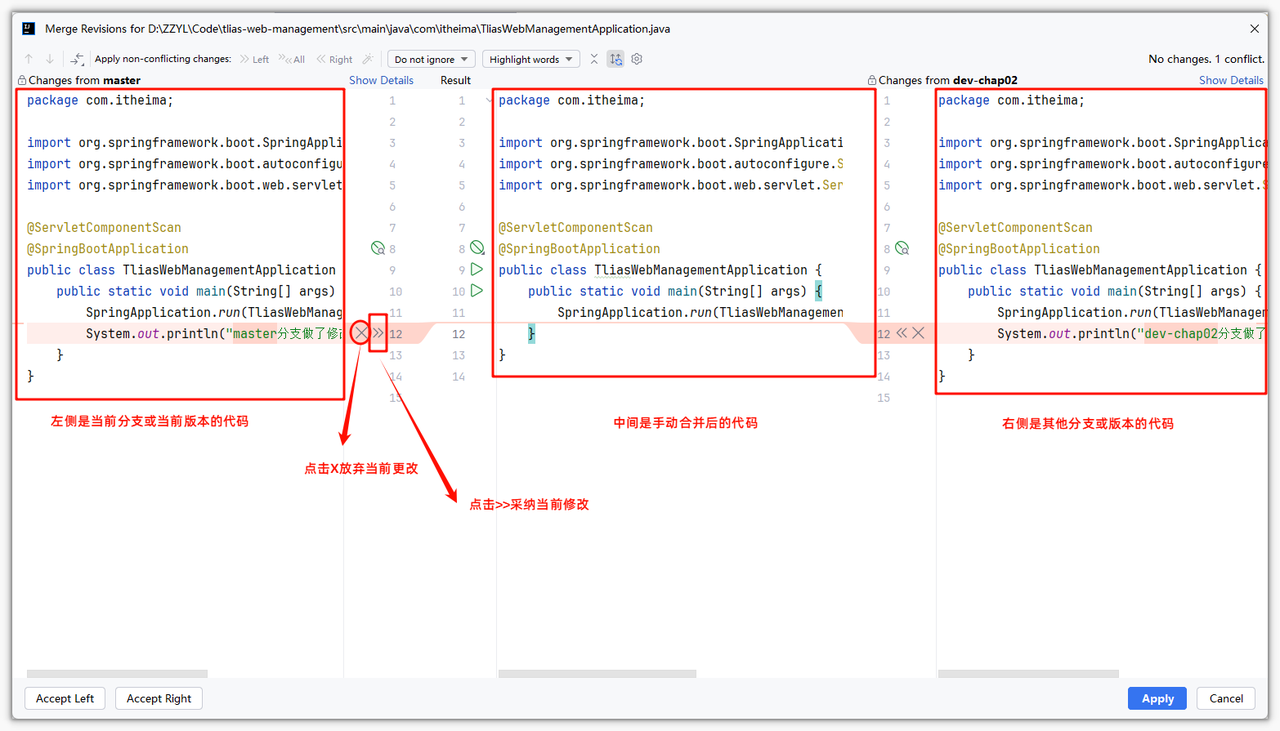1280x731 pixels.
Task: Click the 'Changes from dev-chap02' label
Action: (x=948, y=80)
